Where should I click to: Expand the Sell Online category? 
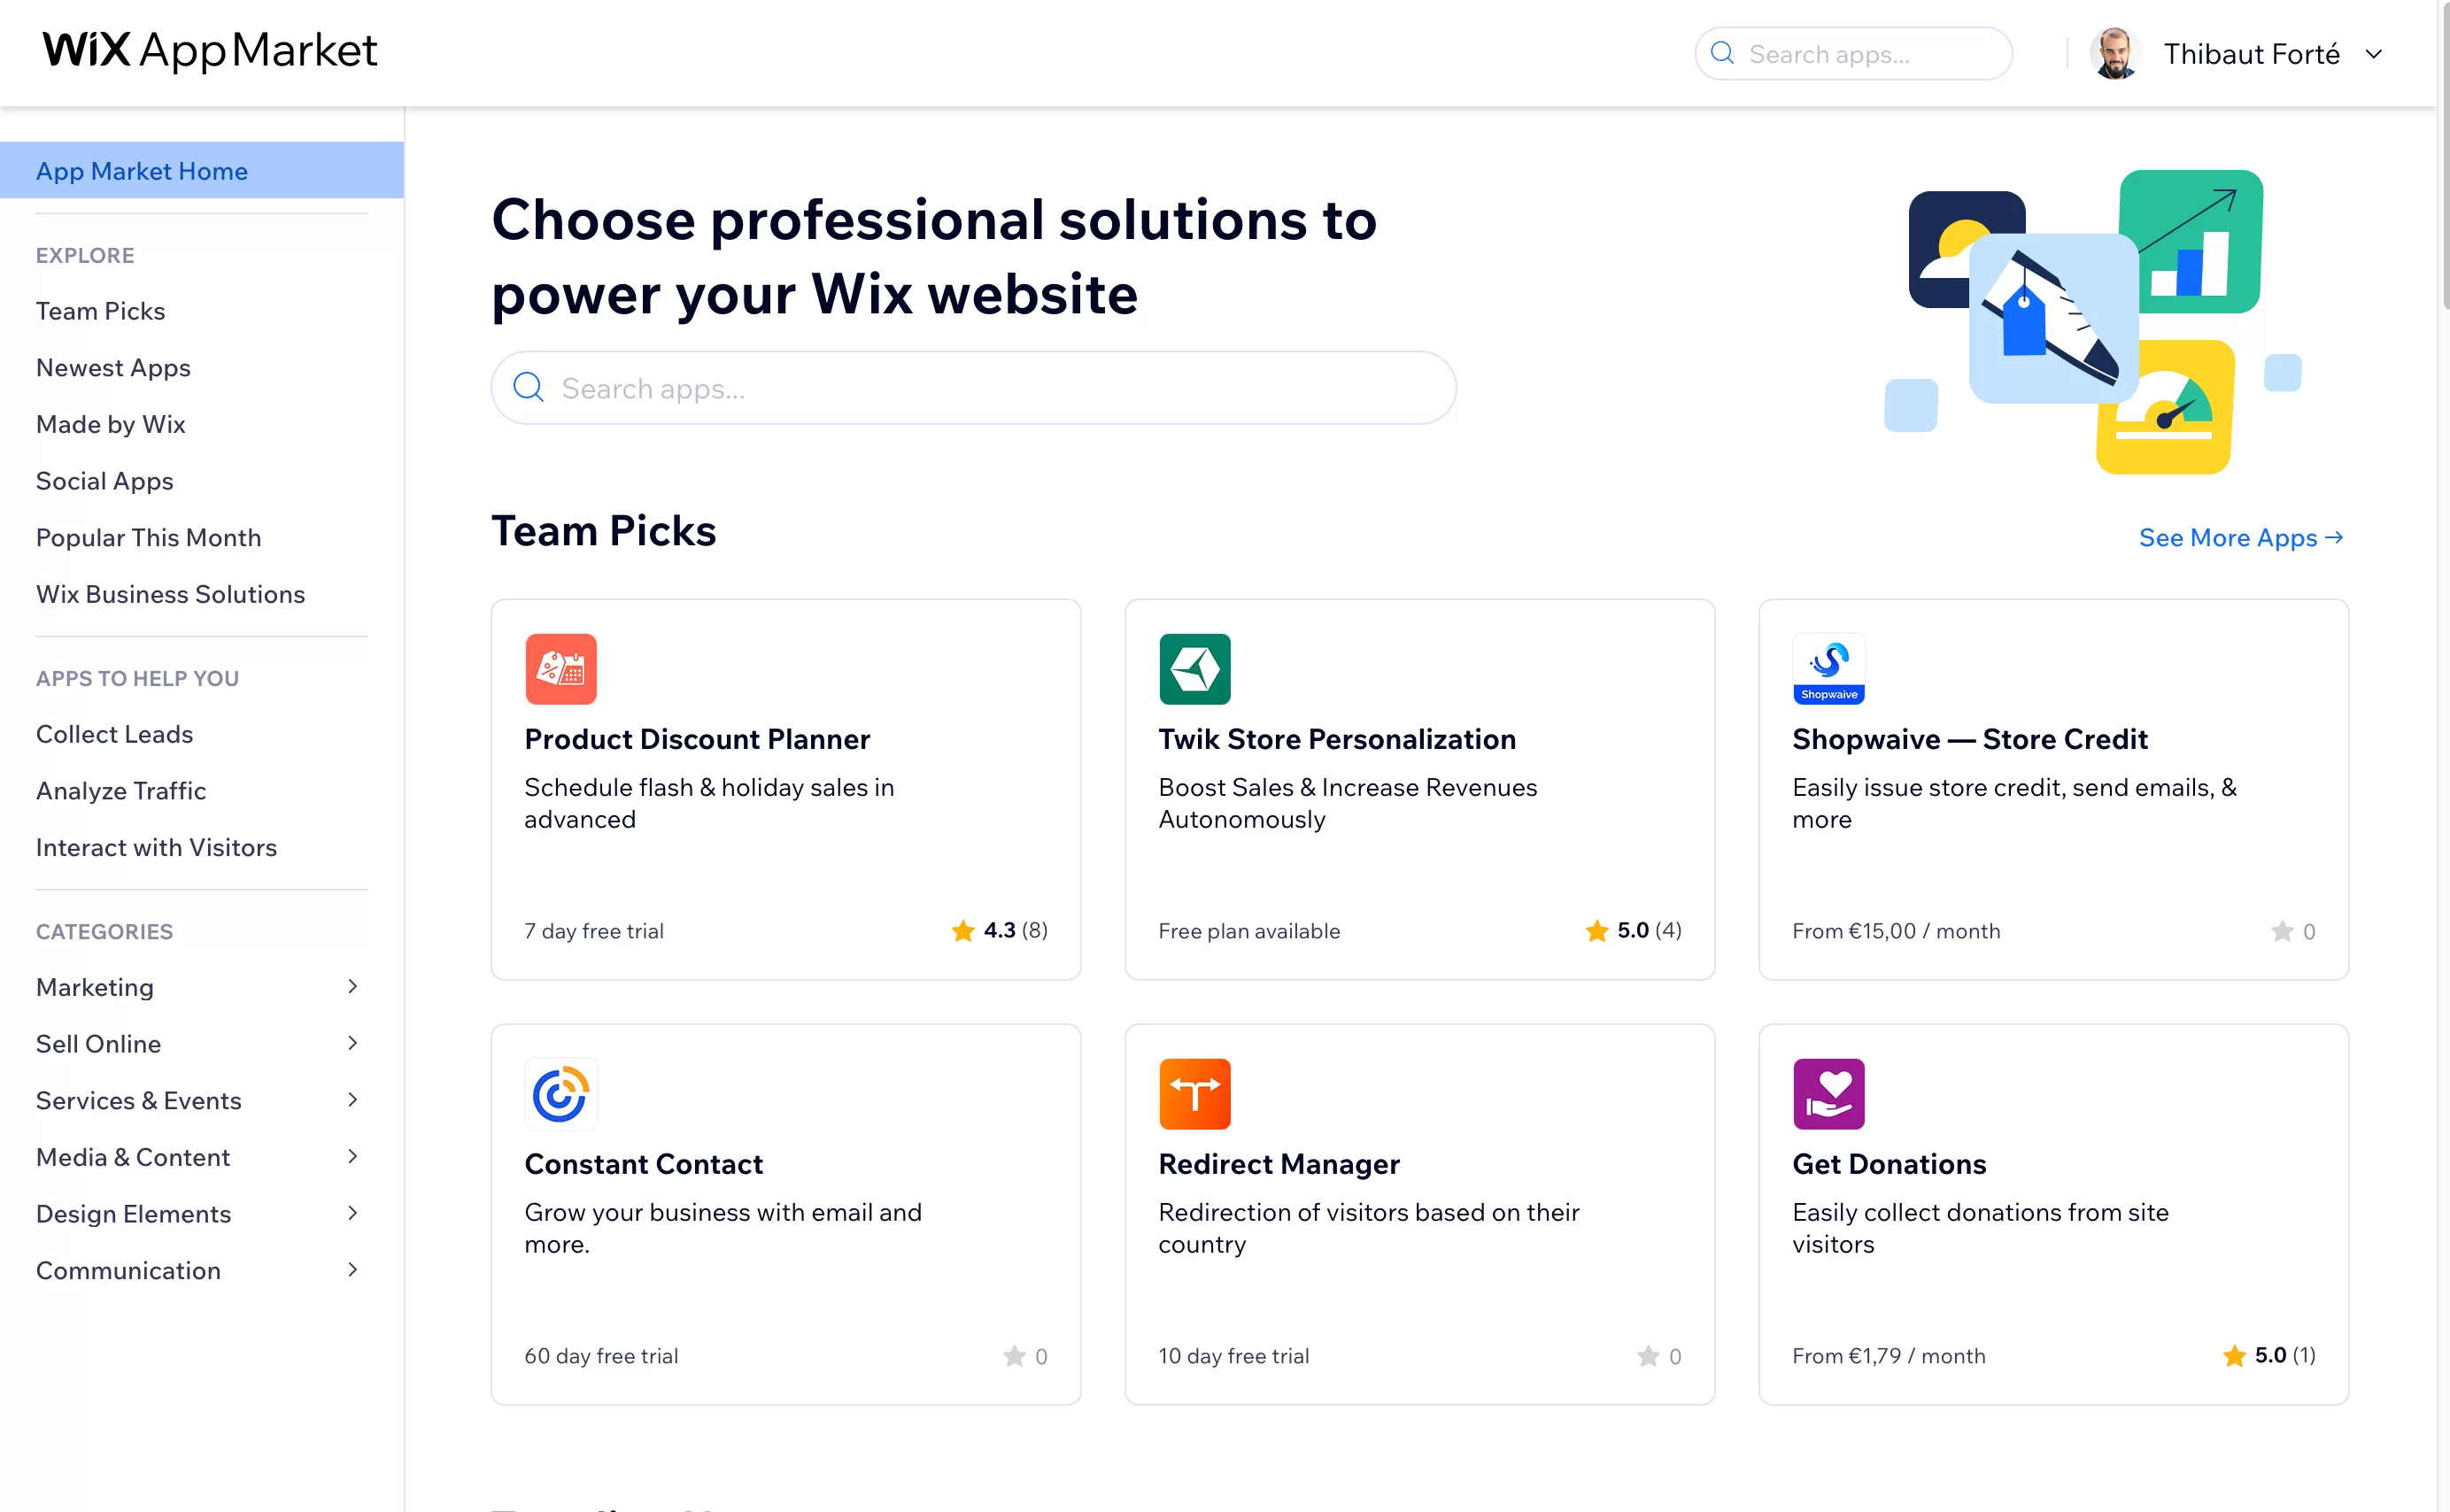point(197,1043)
